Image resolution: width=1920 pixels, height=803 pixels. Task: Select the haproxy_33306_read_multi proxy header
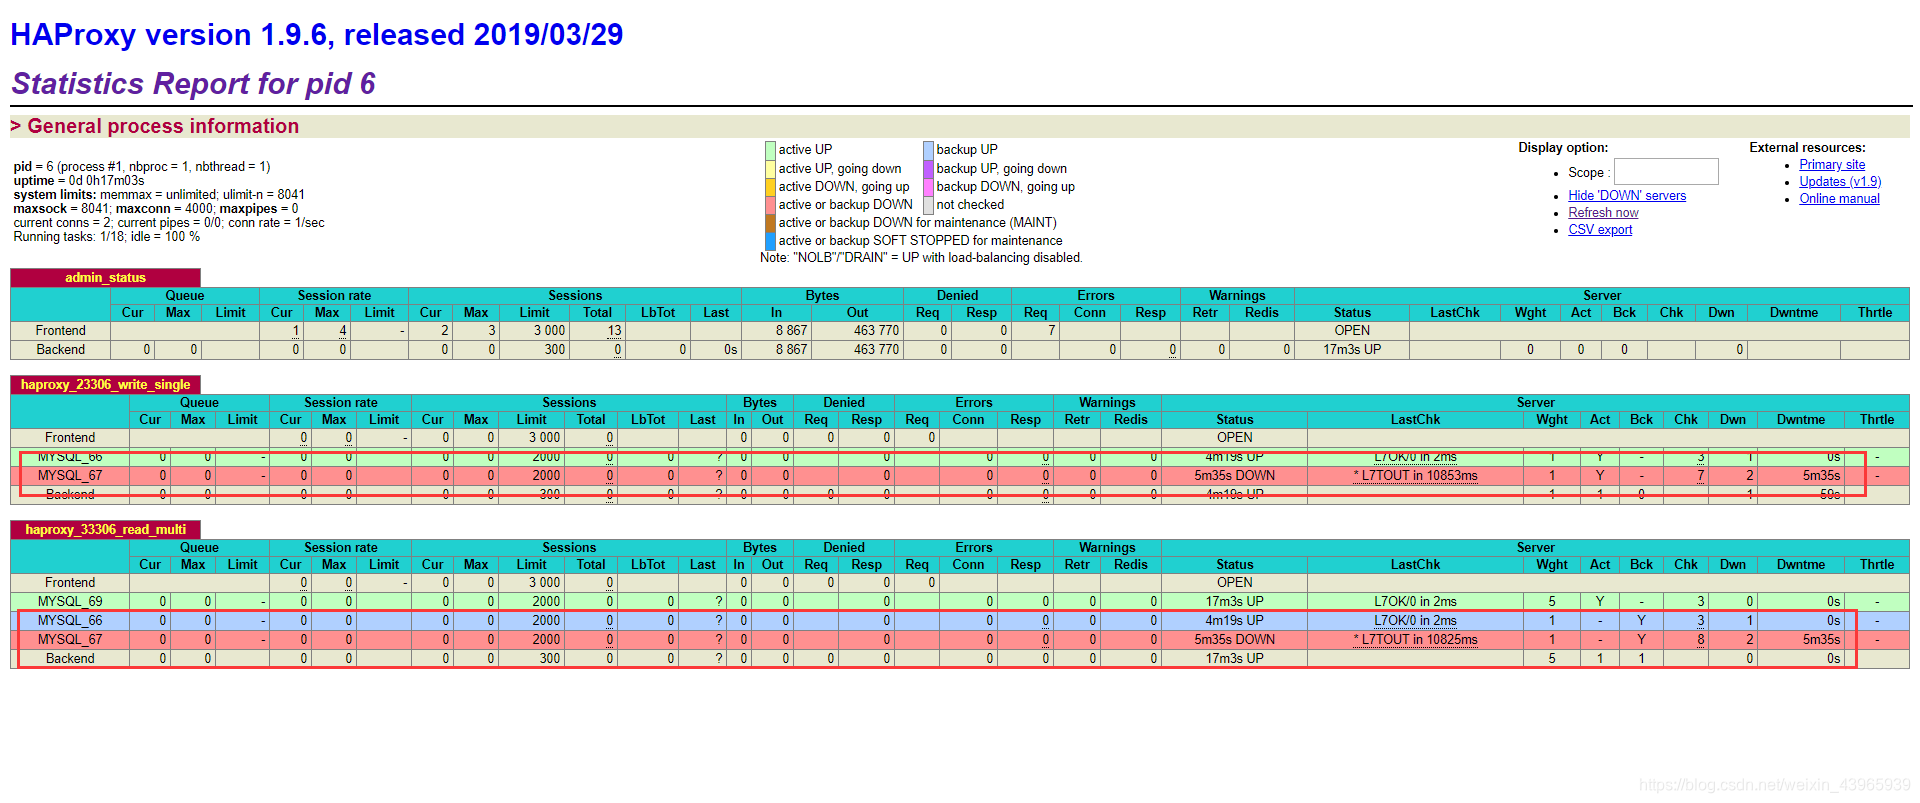tap(105, 530)
